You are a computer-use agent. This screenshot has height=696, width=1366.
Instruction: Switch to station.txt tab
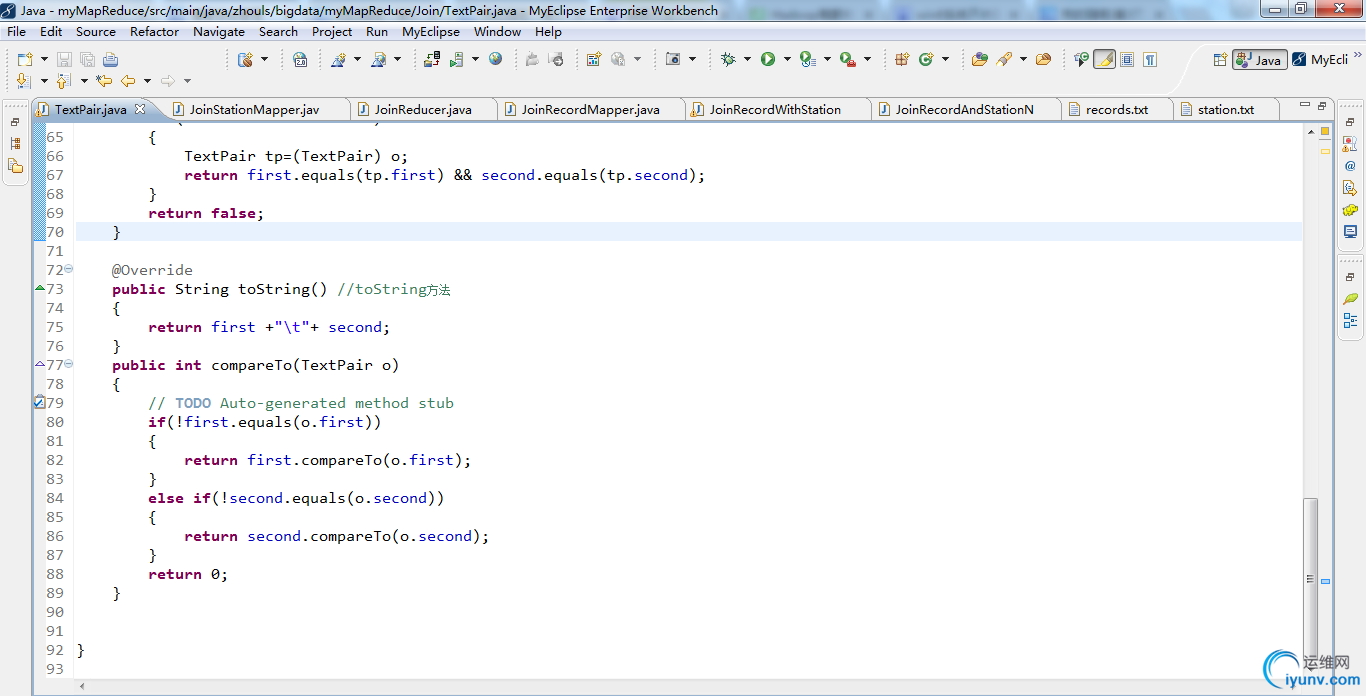[1225, 109]
